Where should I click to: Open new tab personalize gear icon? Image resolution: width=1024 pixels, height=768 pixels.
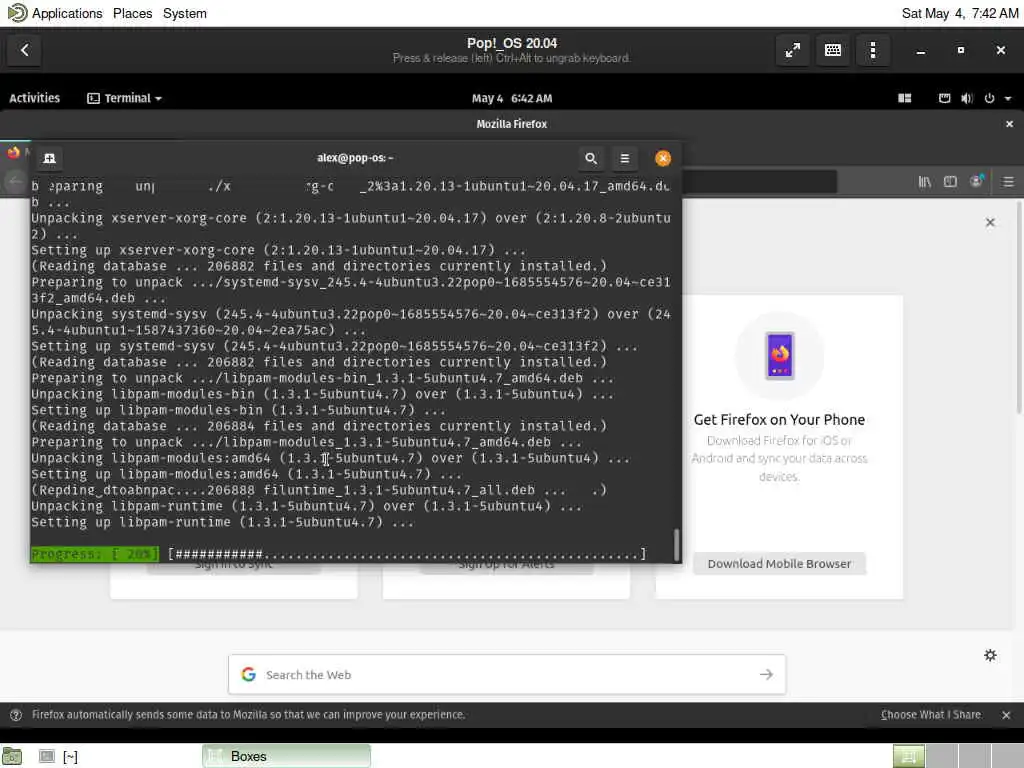(x=990, y=655)
